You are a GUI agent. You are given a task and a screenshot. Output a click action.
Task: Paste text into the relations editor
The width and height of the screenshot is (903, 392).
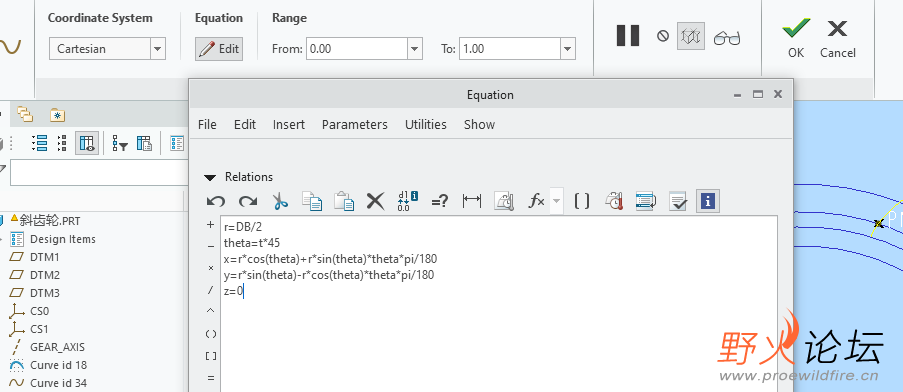[344, 201]
